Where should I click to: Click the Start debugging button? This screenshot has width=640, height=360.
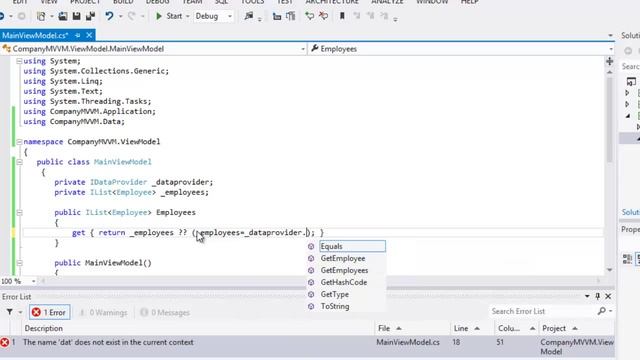coord(169,16)
